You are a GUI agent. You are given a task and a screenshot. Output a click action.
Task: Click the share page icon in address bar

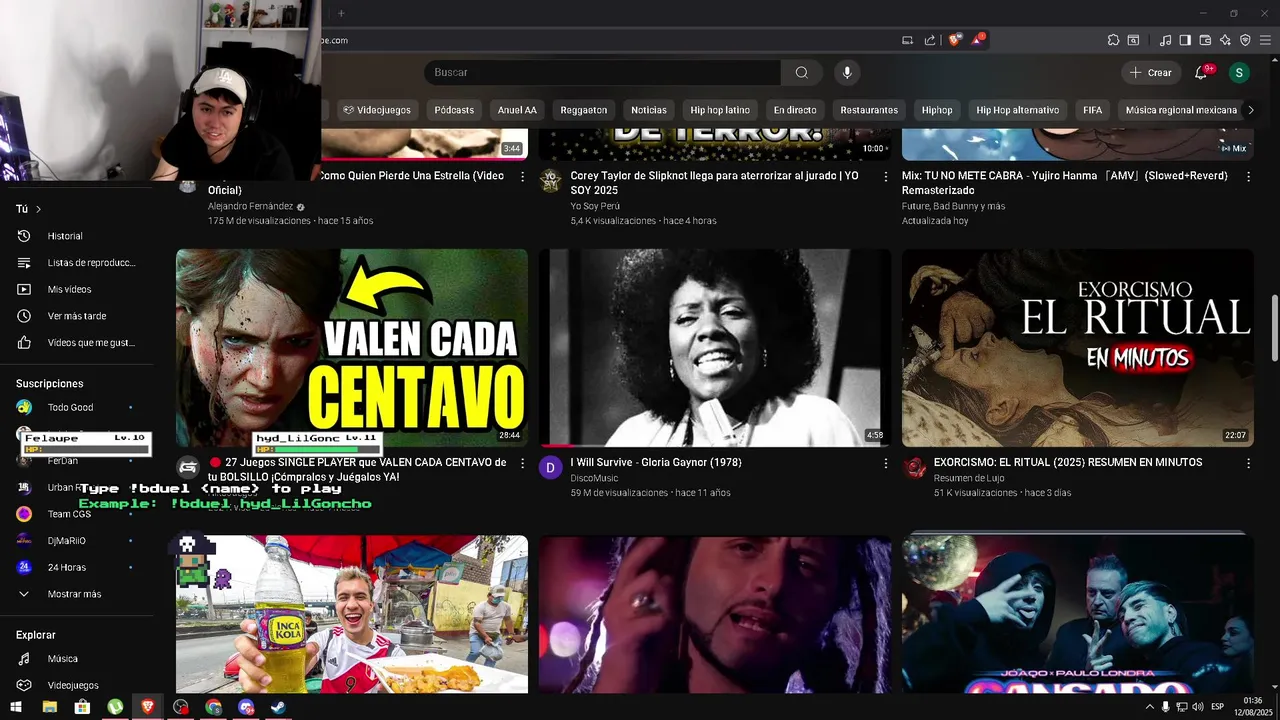click(x=930, y=40)
